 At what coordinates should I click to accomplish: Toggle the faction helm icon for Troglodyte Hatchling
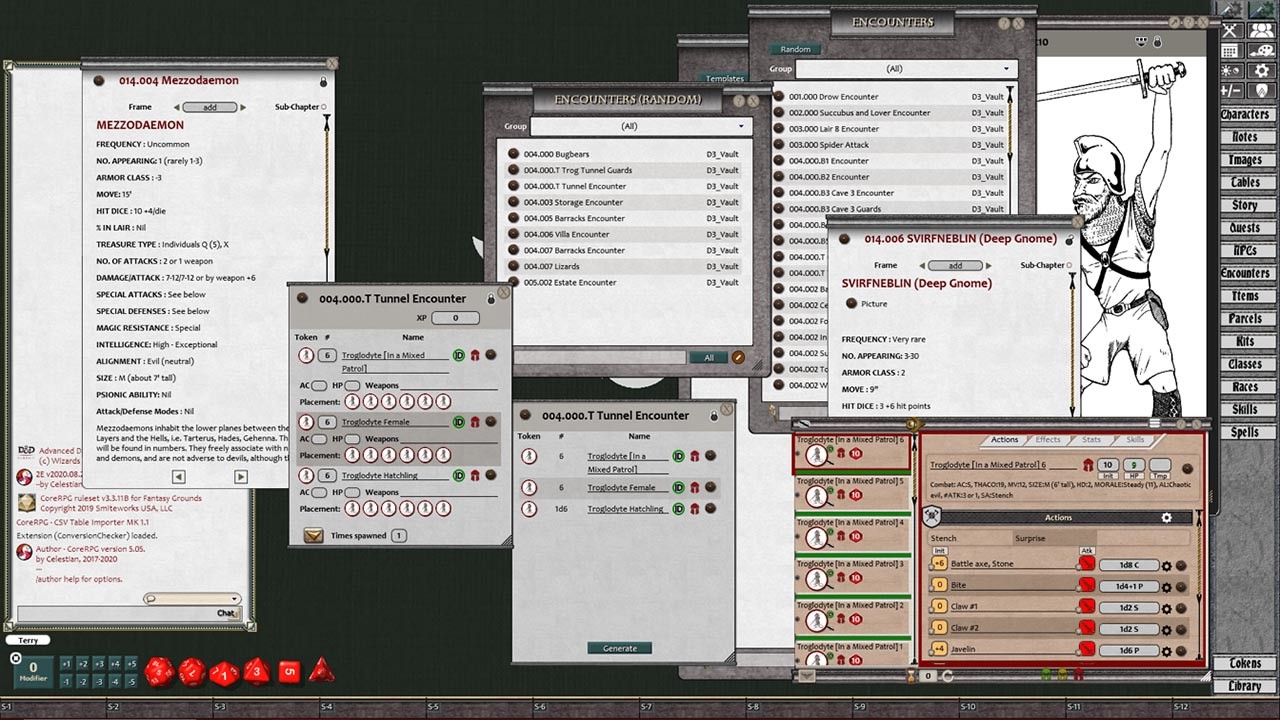695,509
